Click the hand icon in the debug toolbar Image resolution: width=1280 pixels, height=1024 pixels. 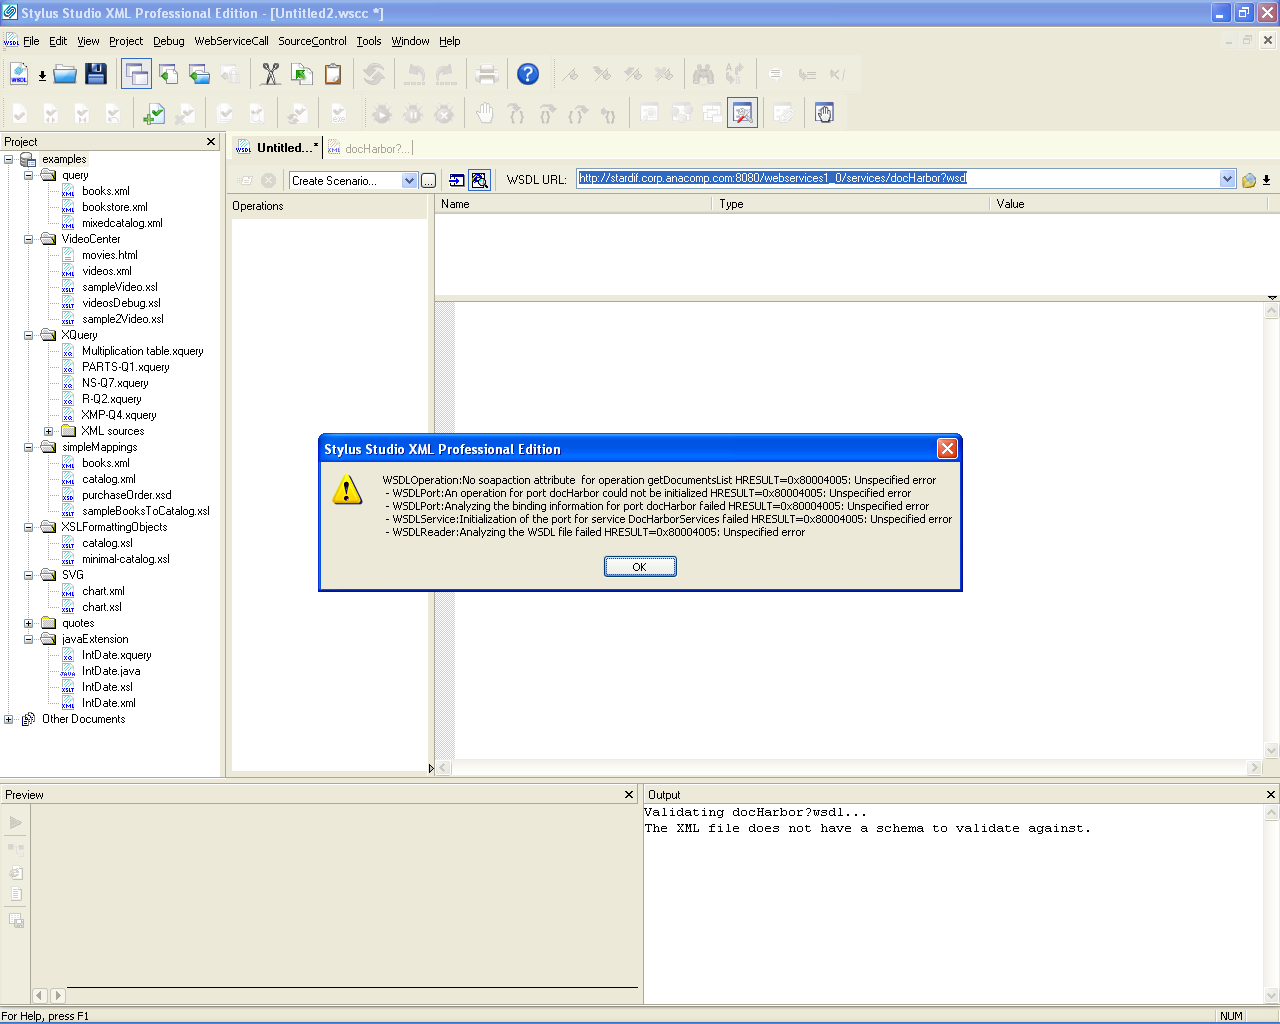pos(485,113)
